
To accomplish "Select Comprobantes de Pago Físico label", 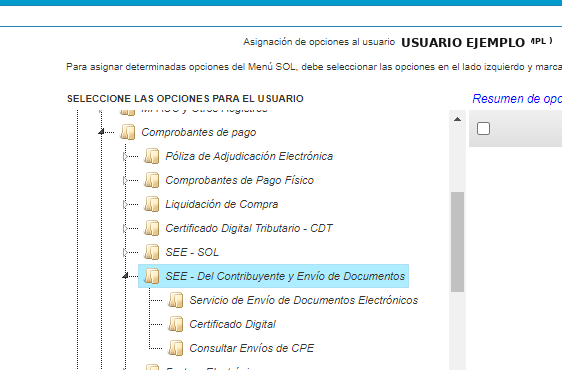I will click(239, 180).
